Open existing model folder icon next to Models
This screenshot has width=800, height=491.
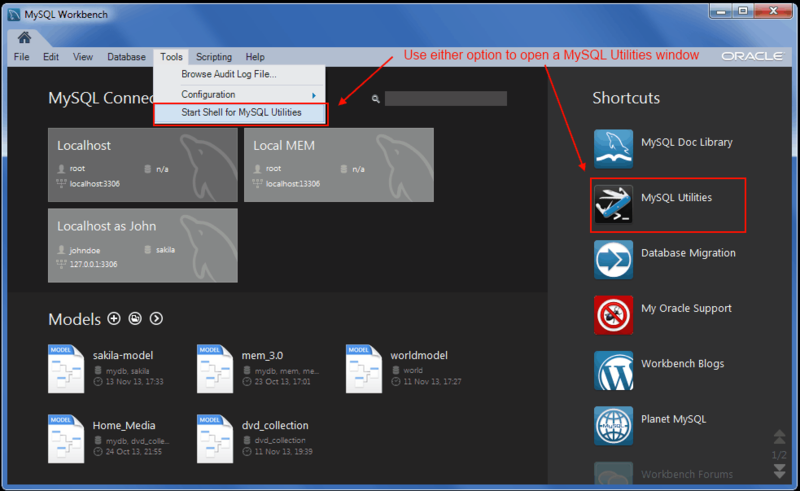(135, 318)
